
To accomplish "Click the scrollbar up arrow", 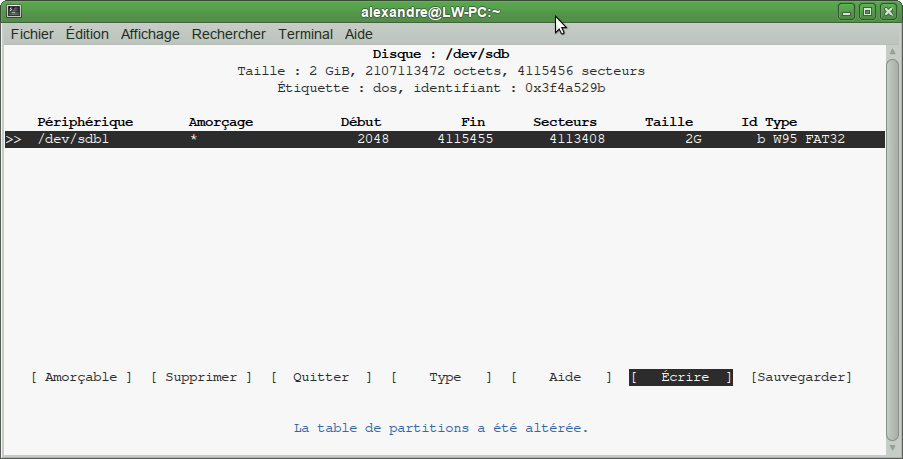I will [x=893, y=51].
